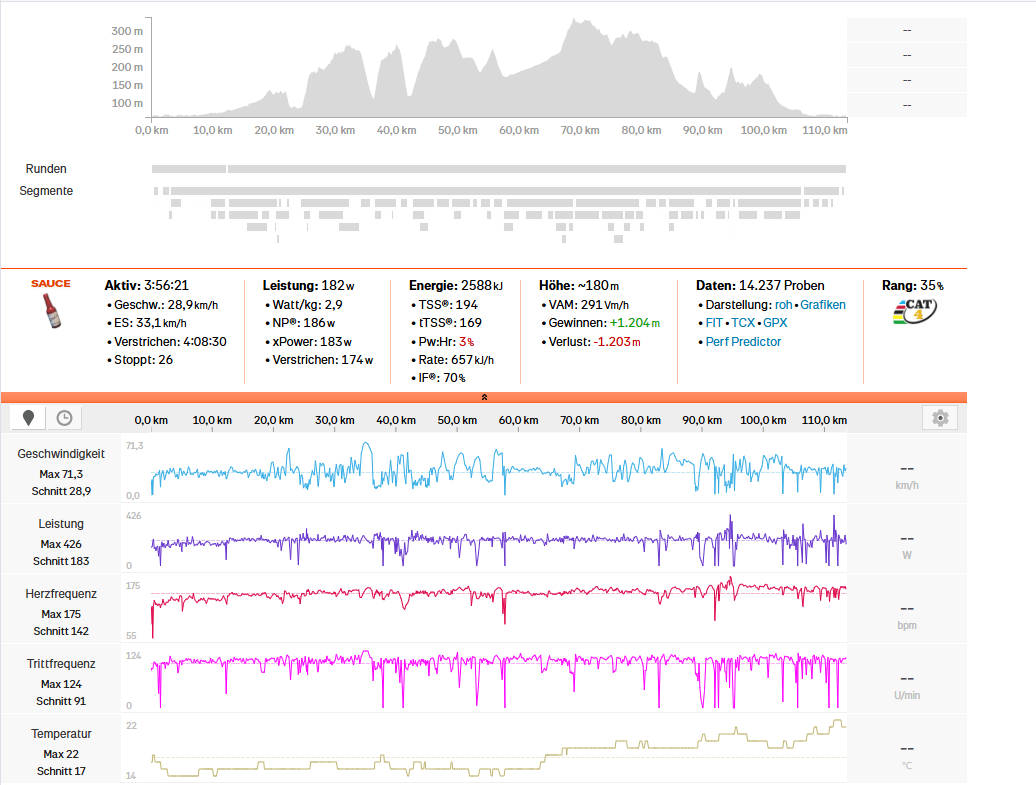This screenshot has width=1036, height=785.
Task: Click the Leistung power chart label
Action: tap(61, 524)
